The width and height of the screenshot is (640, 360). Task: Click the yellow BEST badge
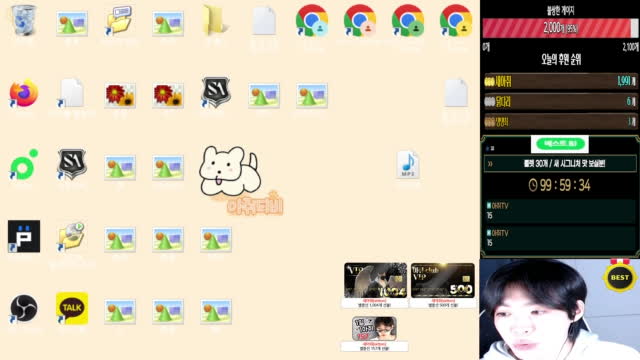(x=620, y=277)
